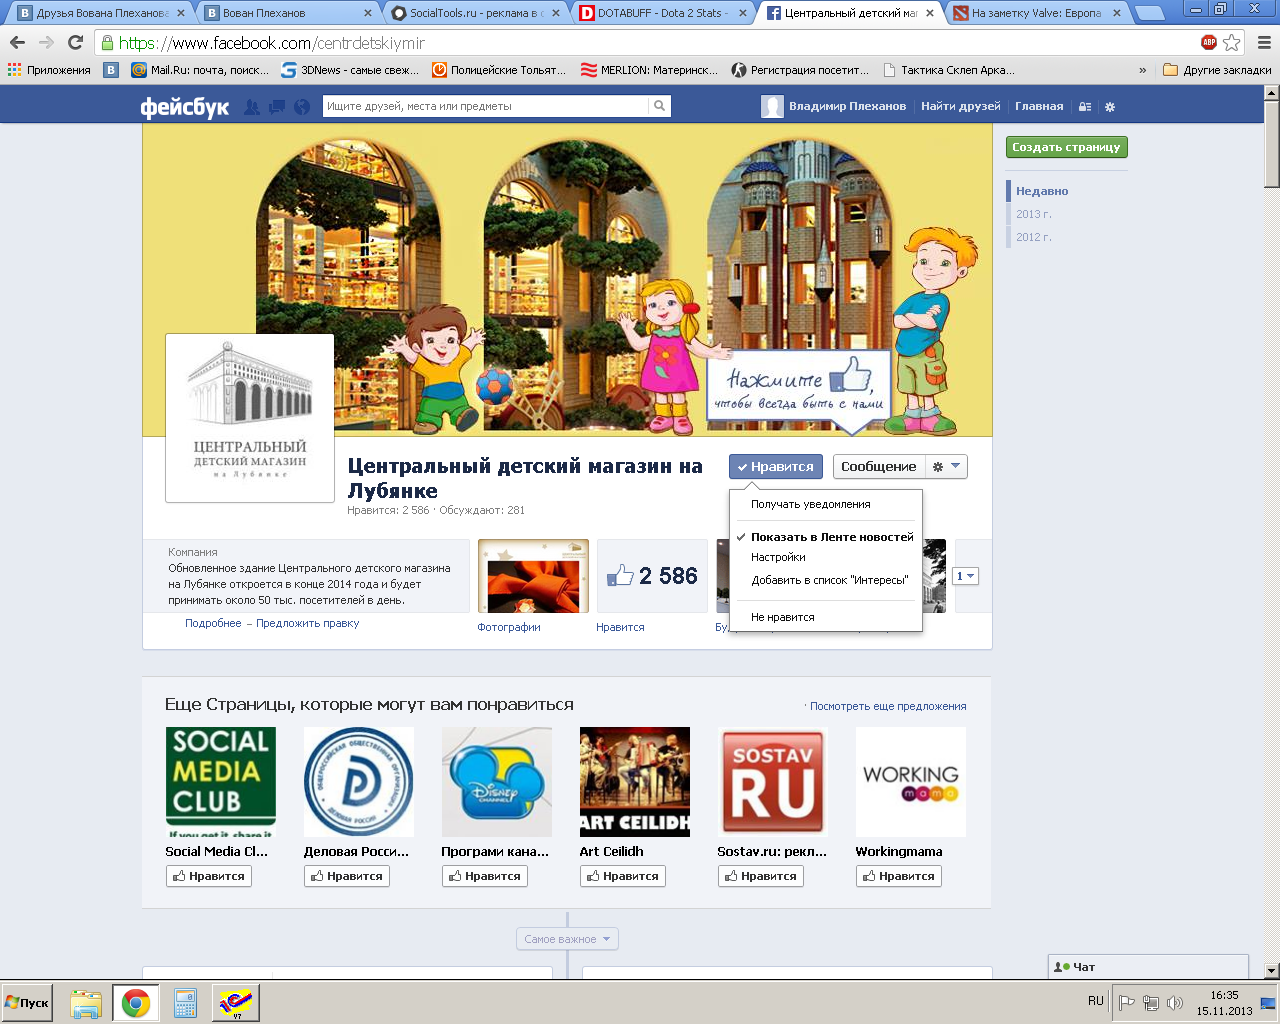The image size is (1280, 1024).
Task: Open the RU language selector in taskbar
Action: (x=1096, y=1001)
